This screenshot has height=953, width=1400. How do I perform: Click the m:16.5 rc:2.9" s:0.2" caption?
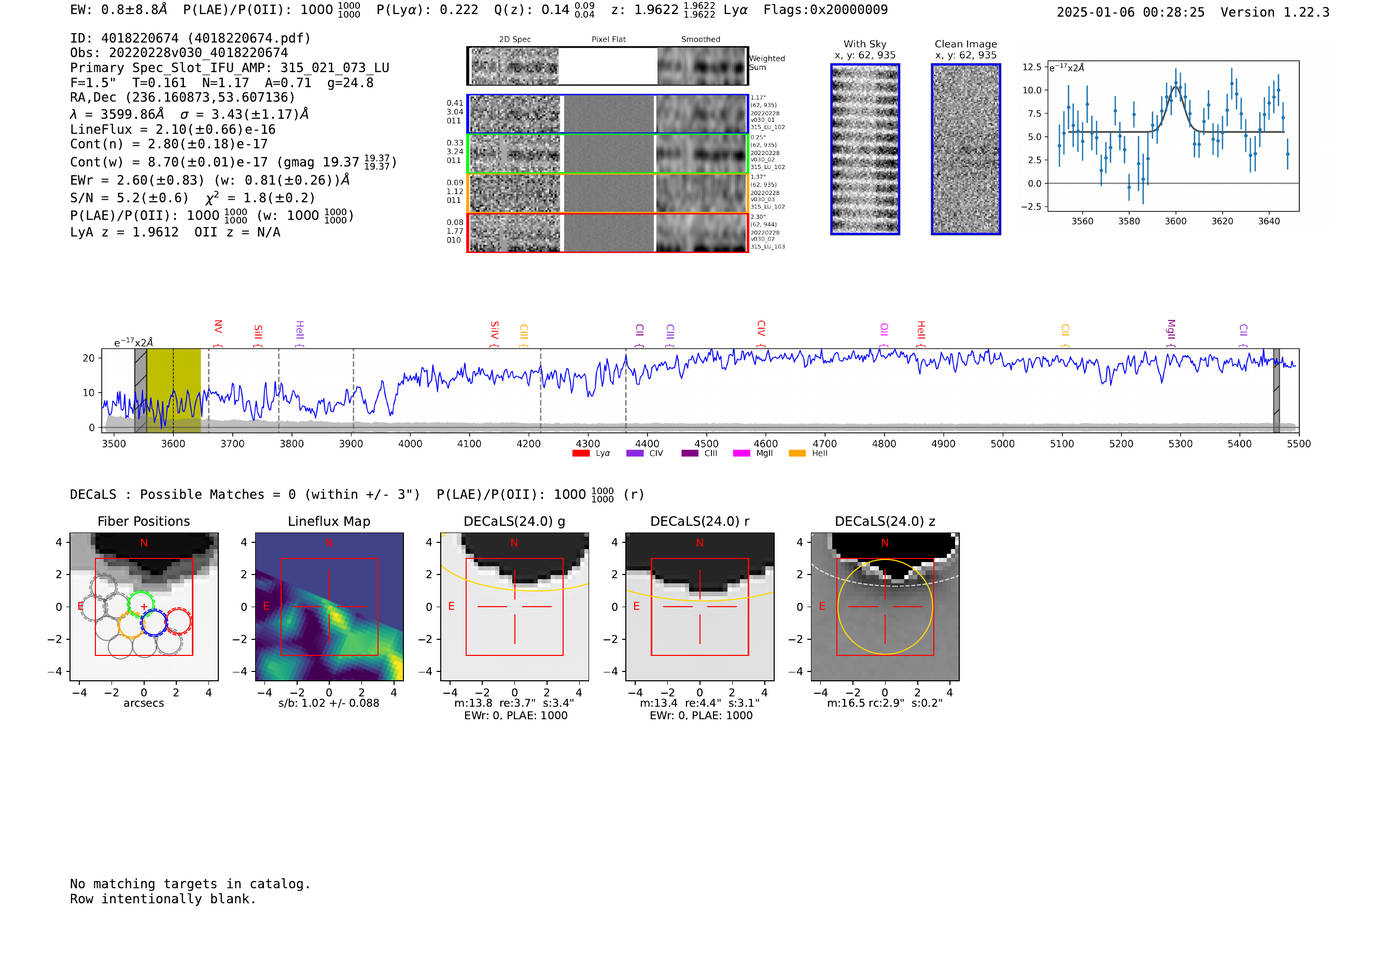click(885, 703)
